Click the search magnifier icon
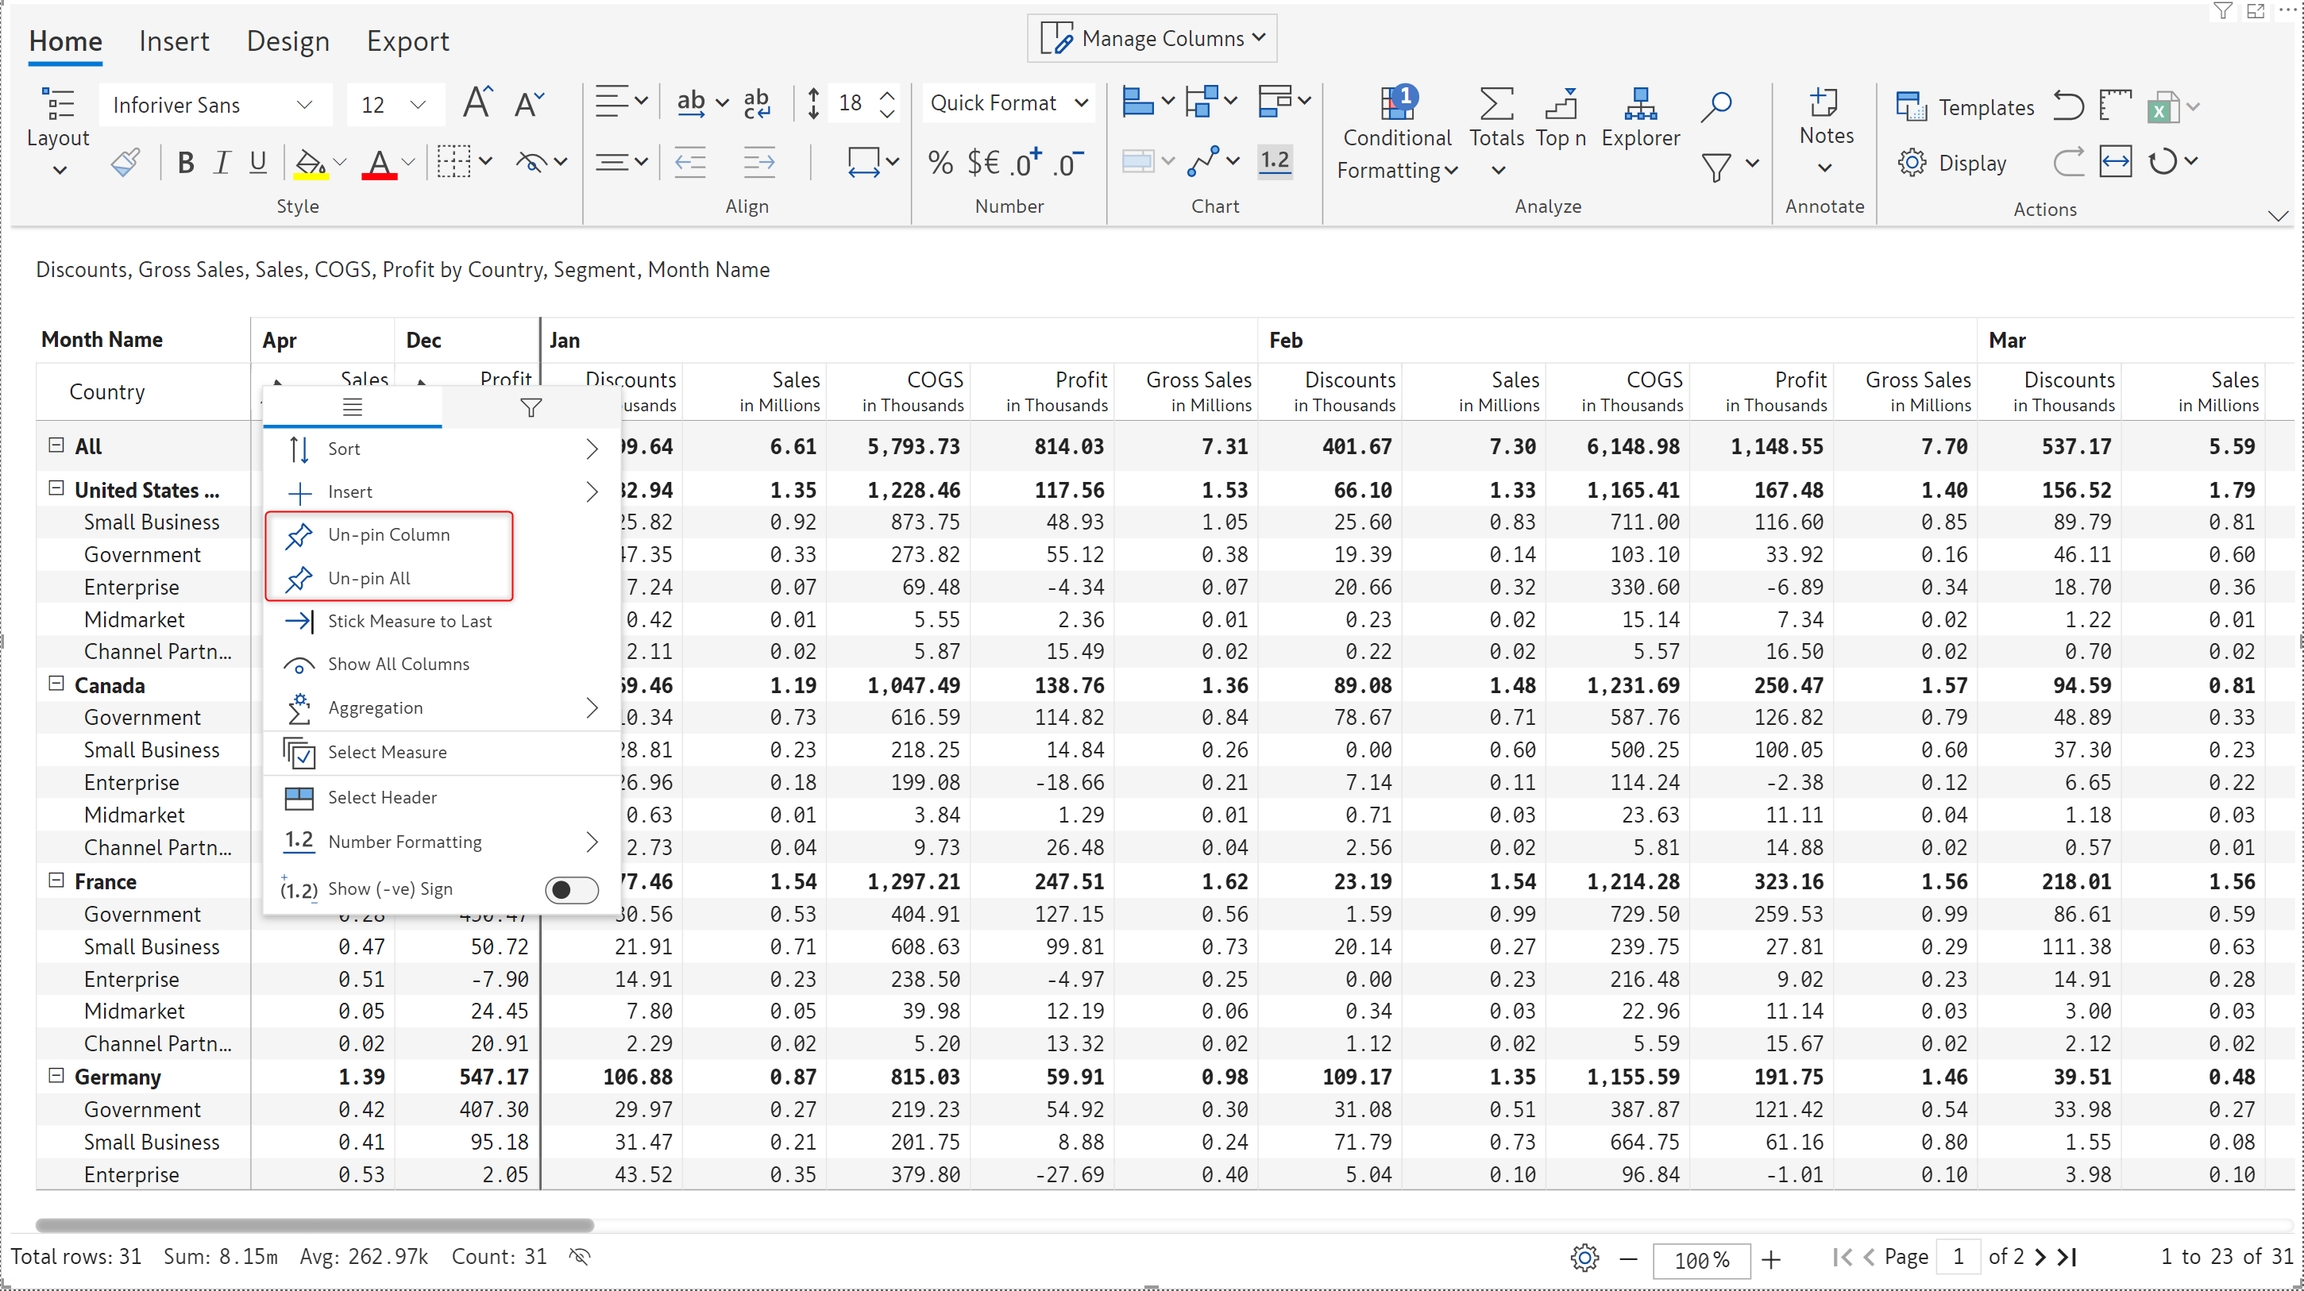The height and width of the screenshot is (1291, 2304). click(1716, 105)
